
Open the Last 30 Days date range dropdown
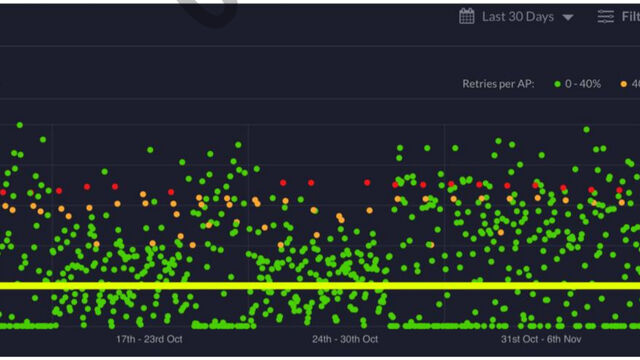tap(517, 17)
